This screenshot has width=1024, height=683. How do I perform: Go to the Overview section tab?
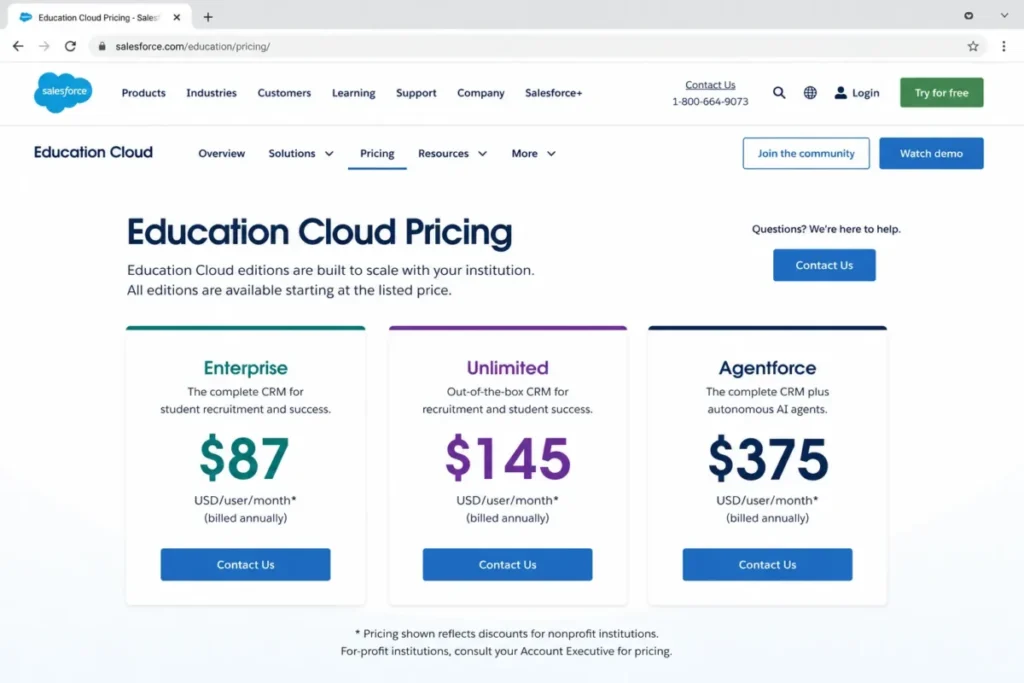pyautogui.click(x=222, y=153)
